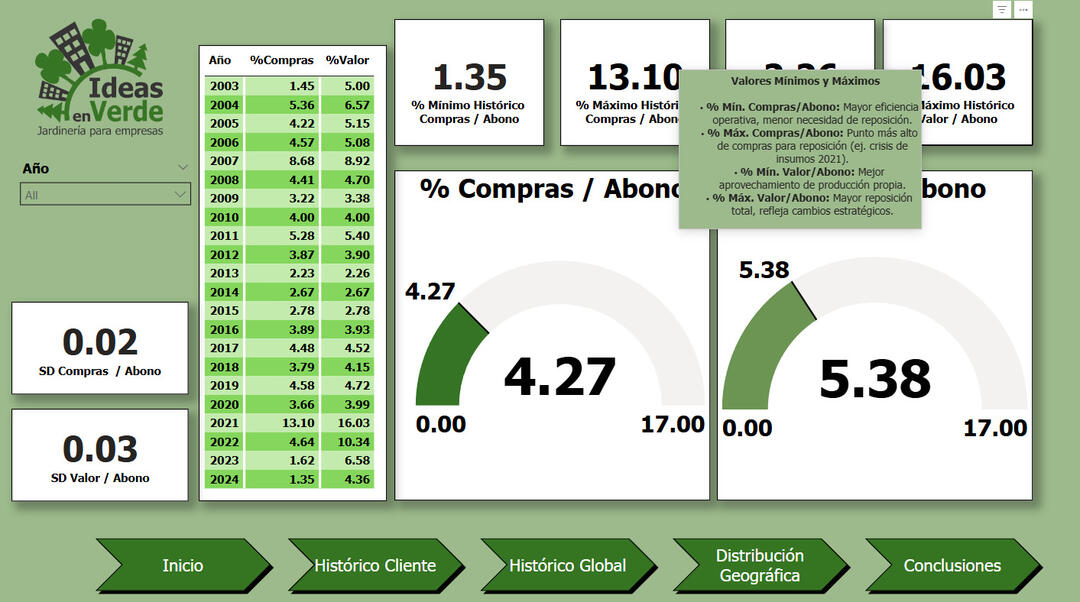Click the Año column header in table

point(220,60)
